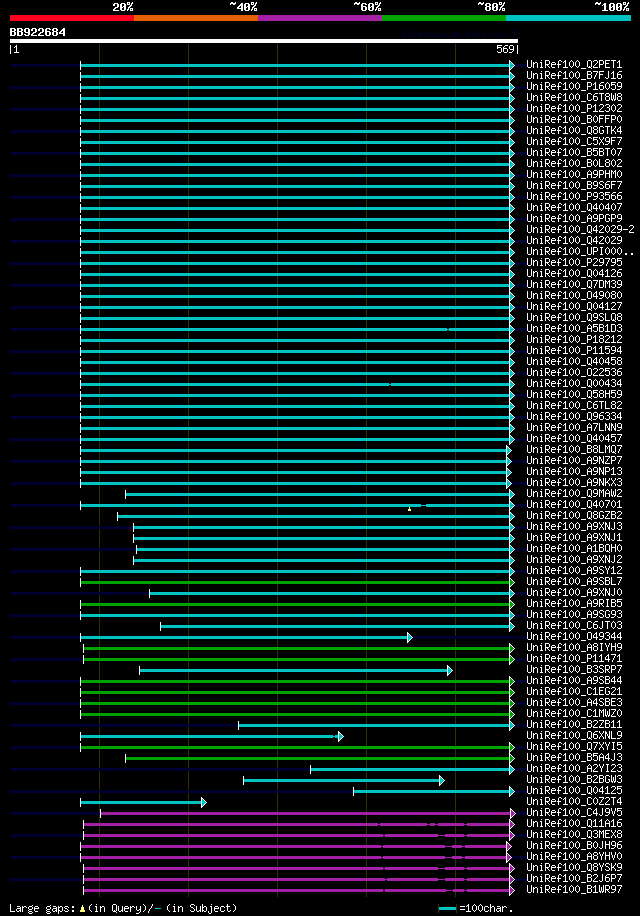The width and height of the screenshot is (640, 916).
Task: Open hit UniRef100_Q8GTK4
Action: click(x=574, y=131)
